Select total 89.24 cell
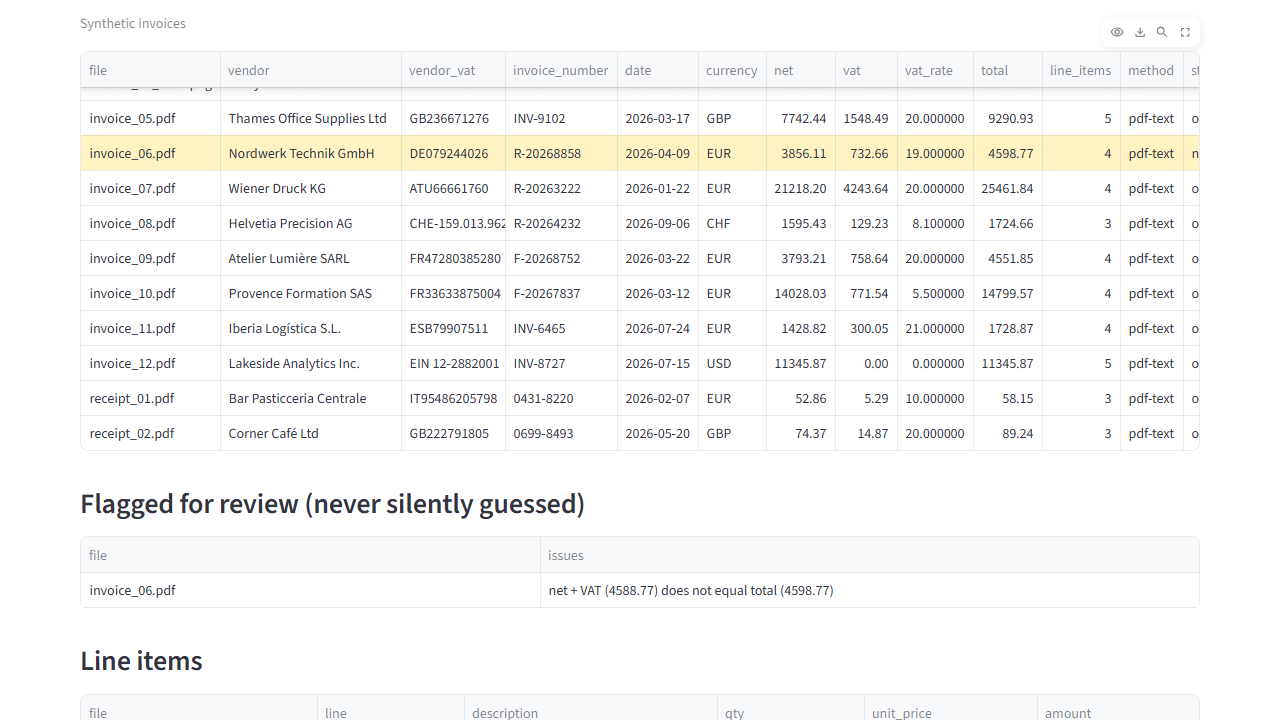 point(1008,433)
